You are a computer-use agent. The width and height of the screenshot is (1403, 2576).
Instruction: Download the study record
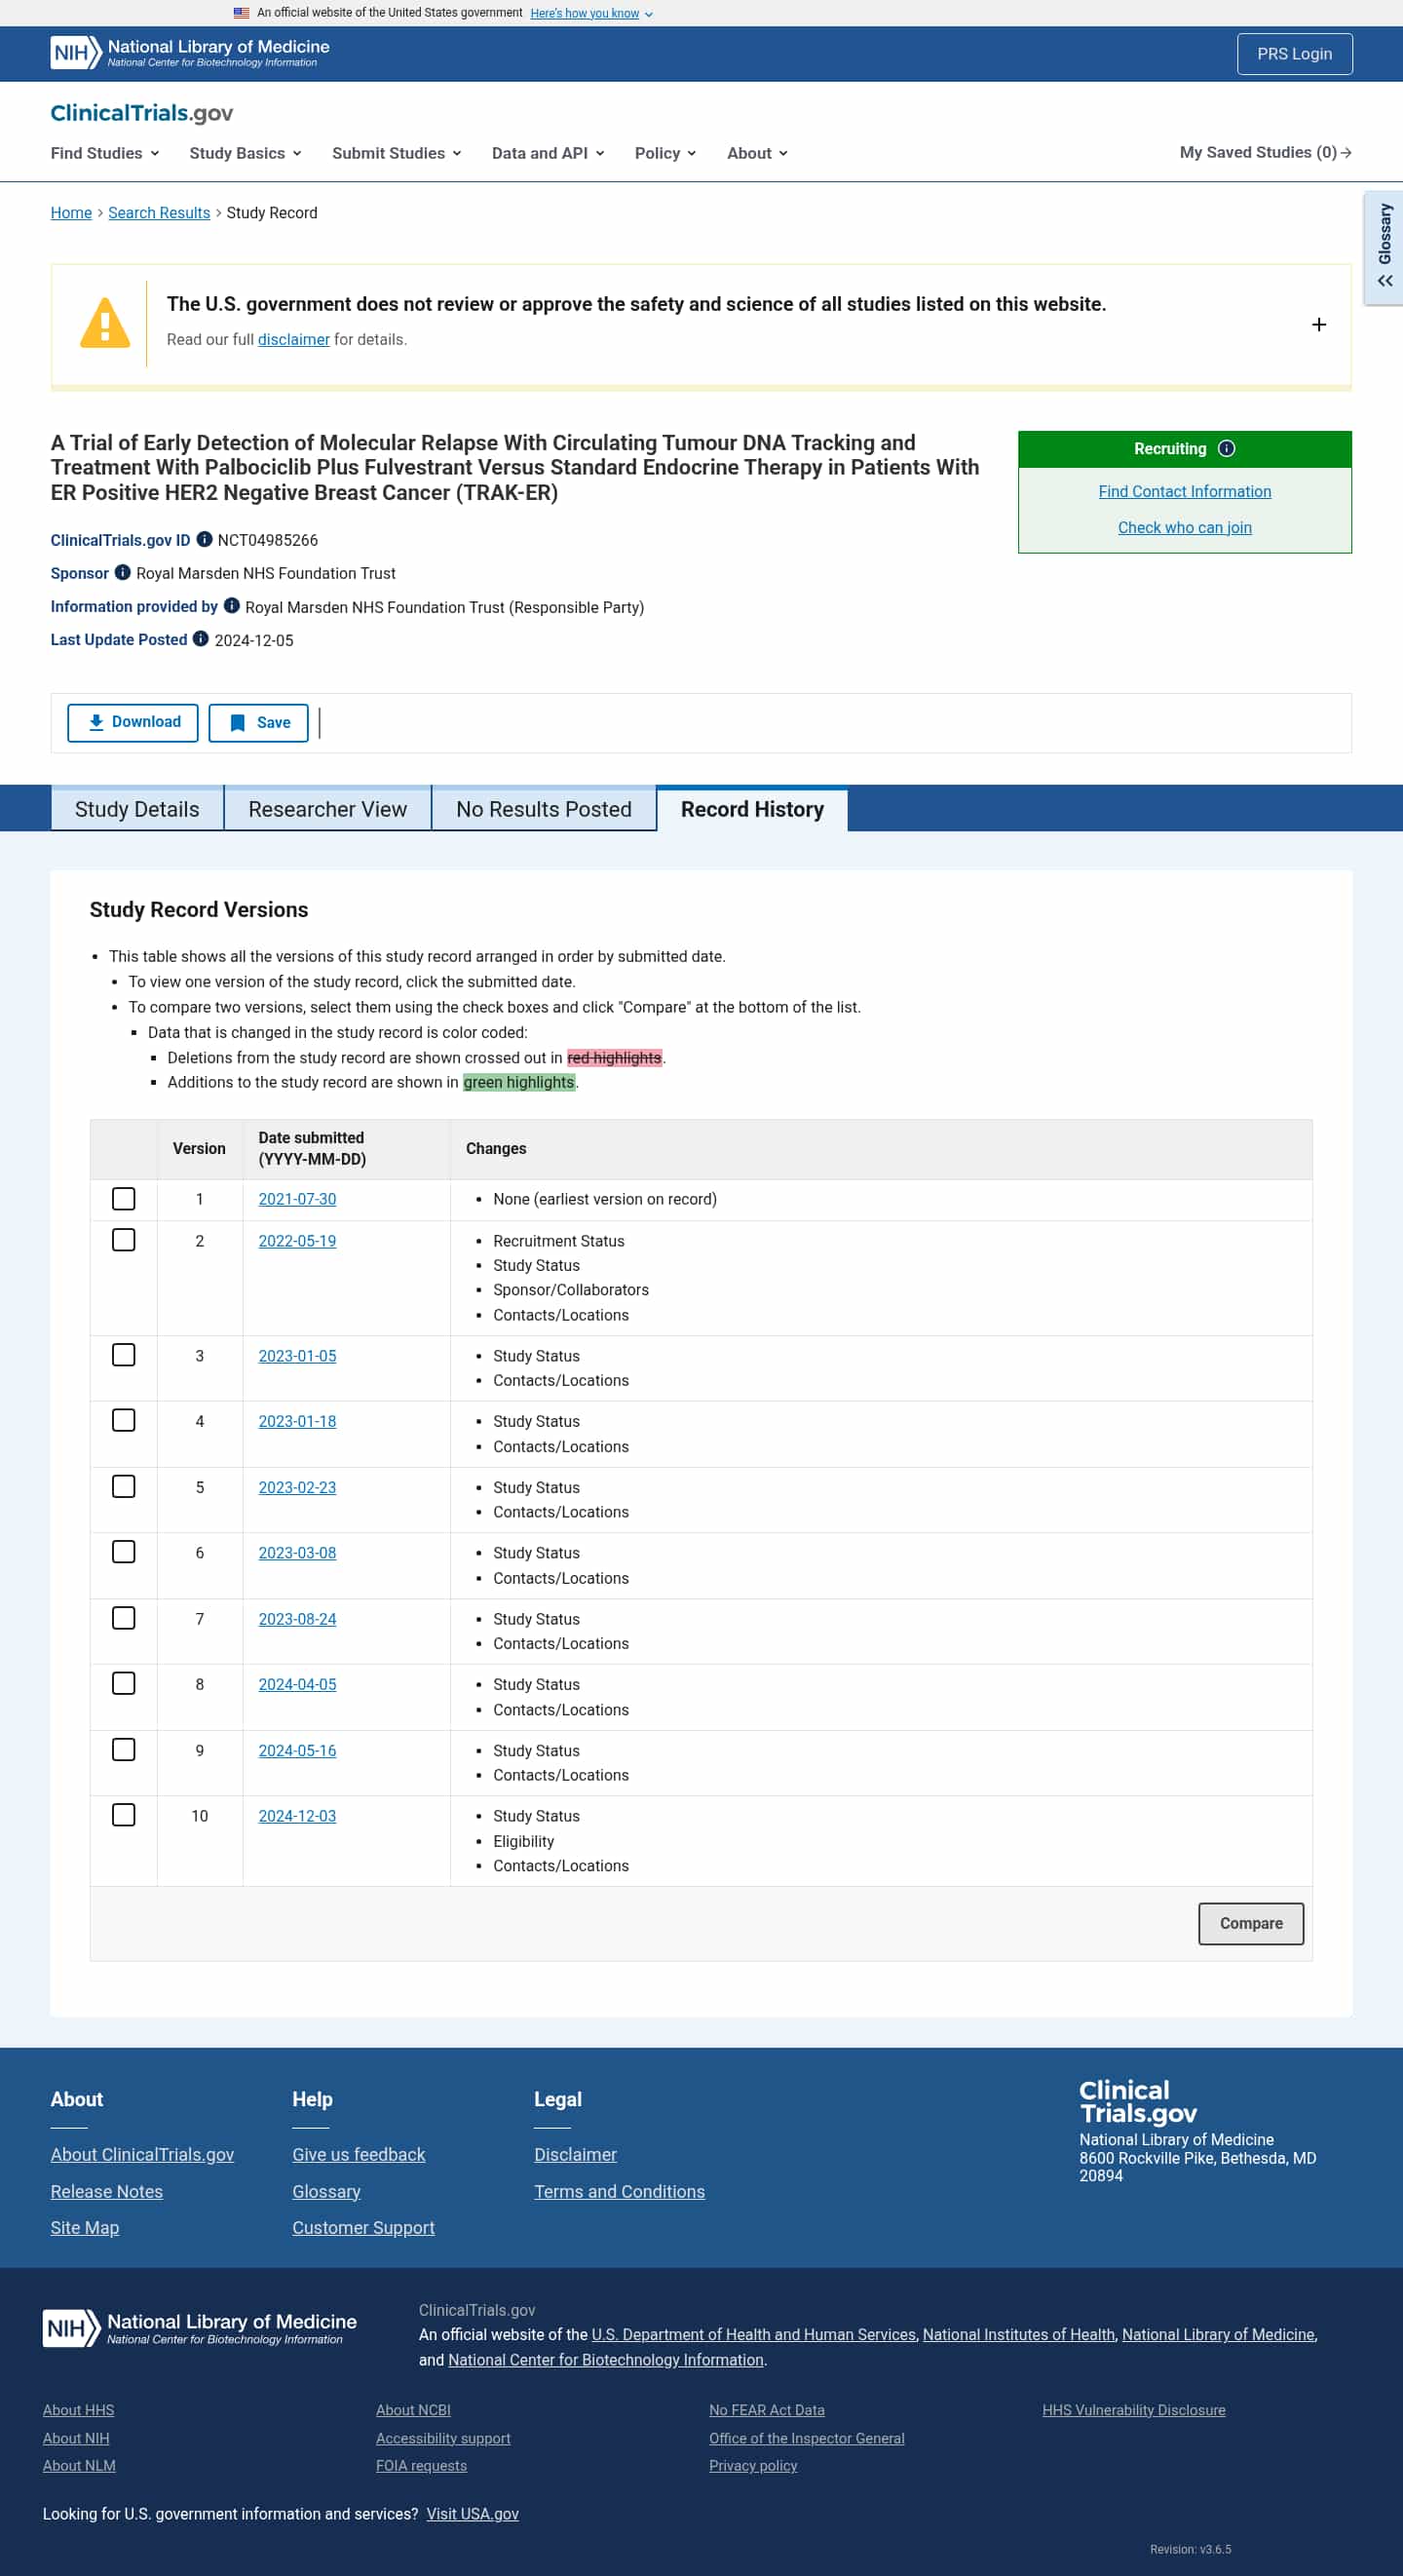point(133,723)
